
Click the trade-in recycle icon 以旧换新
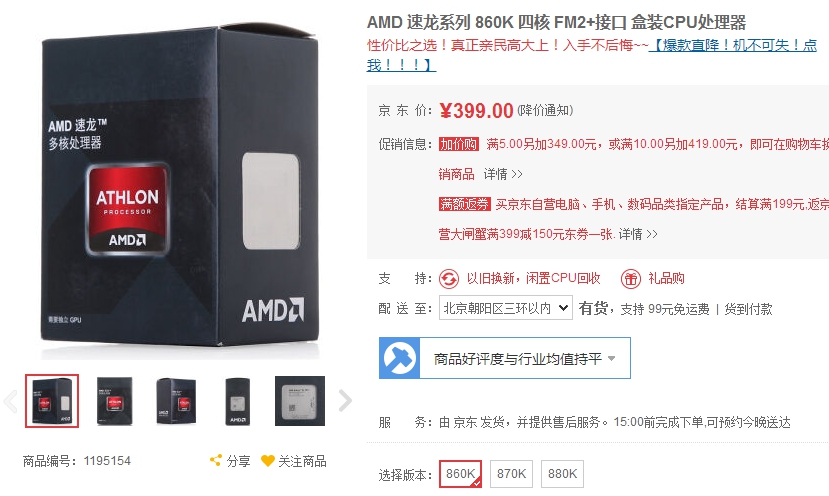(449, 279)
